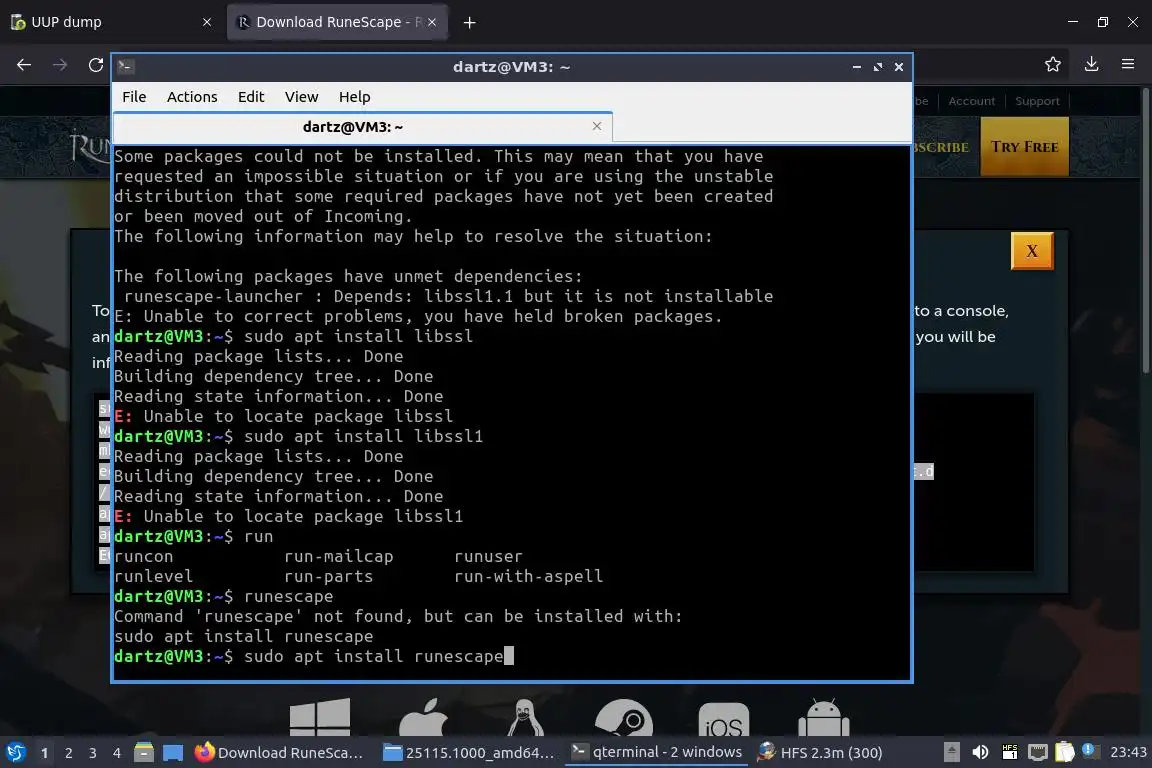Open the browser downloads panel
The height and width of the screenshot is (768, 1152).
coord(1092,65)
